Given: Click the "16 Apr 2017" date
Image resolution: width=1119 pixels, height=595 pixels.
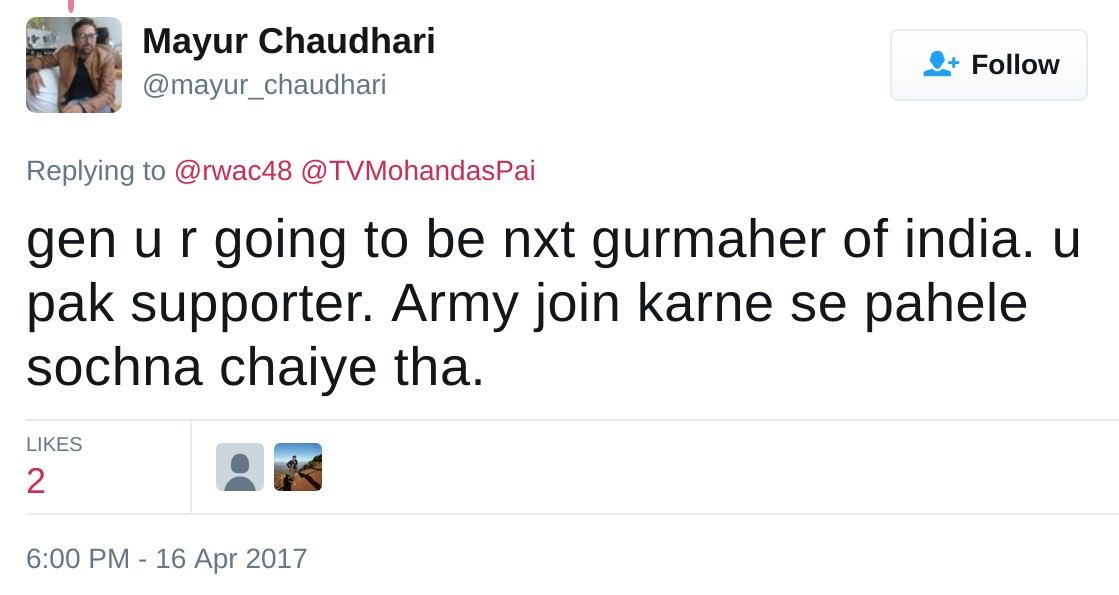Looking at the screenshot, I should (231, 558).
